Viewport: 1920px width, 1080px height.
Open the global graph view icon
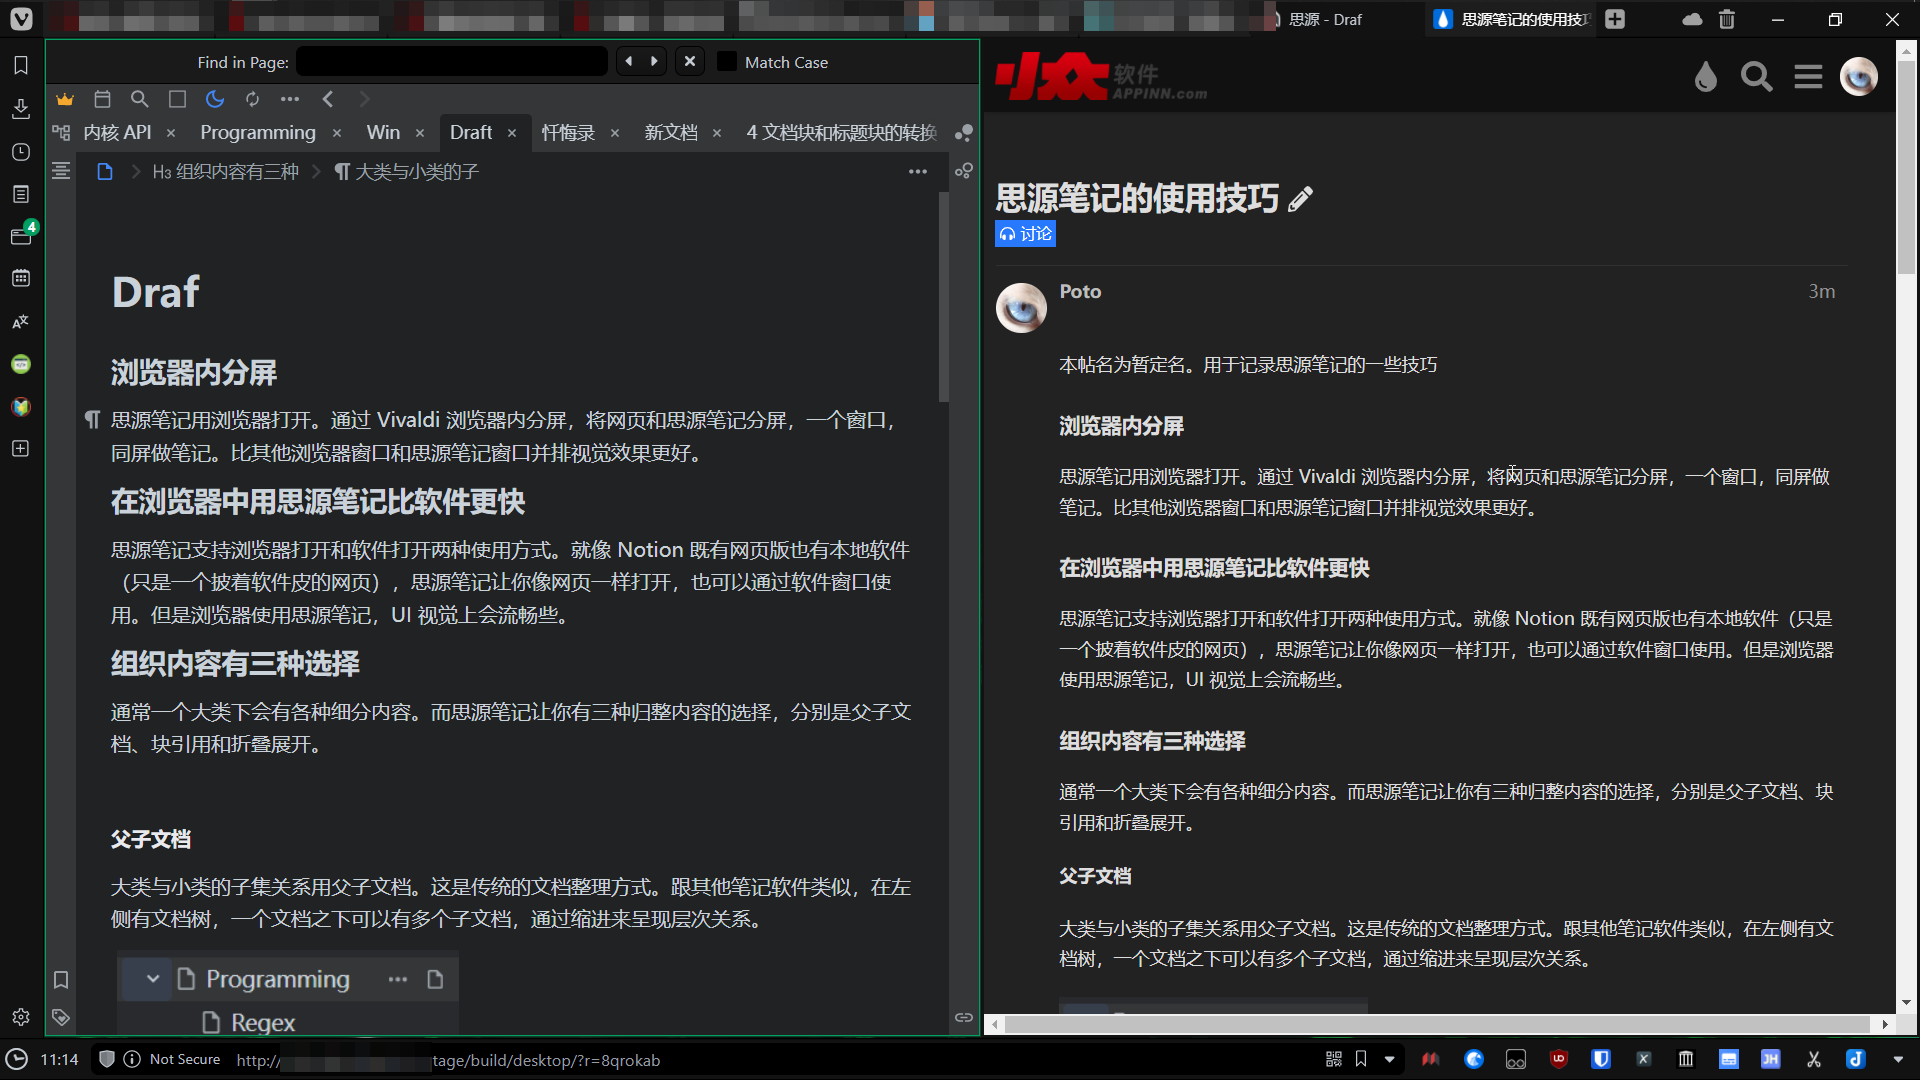(x=963, y=133)
